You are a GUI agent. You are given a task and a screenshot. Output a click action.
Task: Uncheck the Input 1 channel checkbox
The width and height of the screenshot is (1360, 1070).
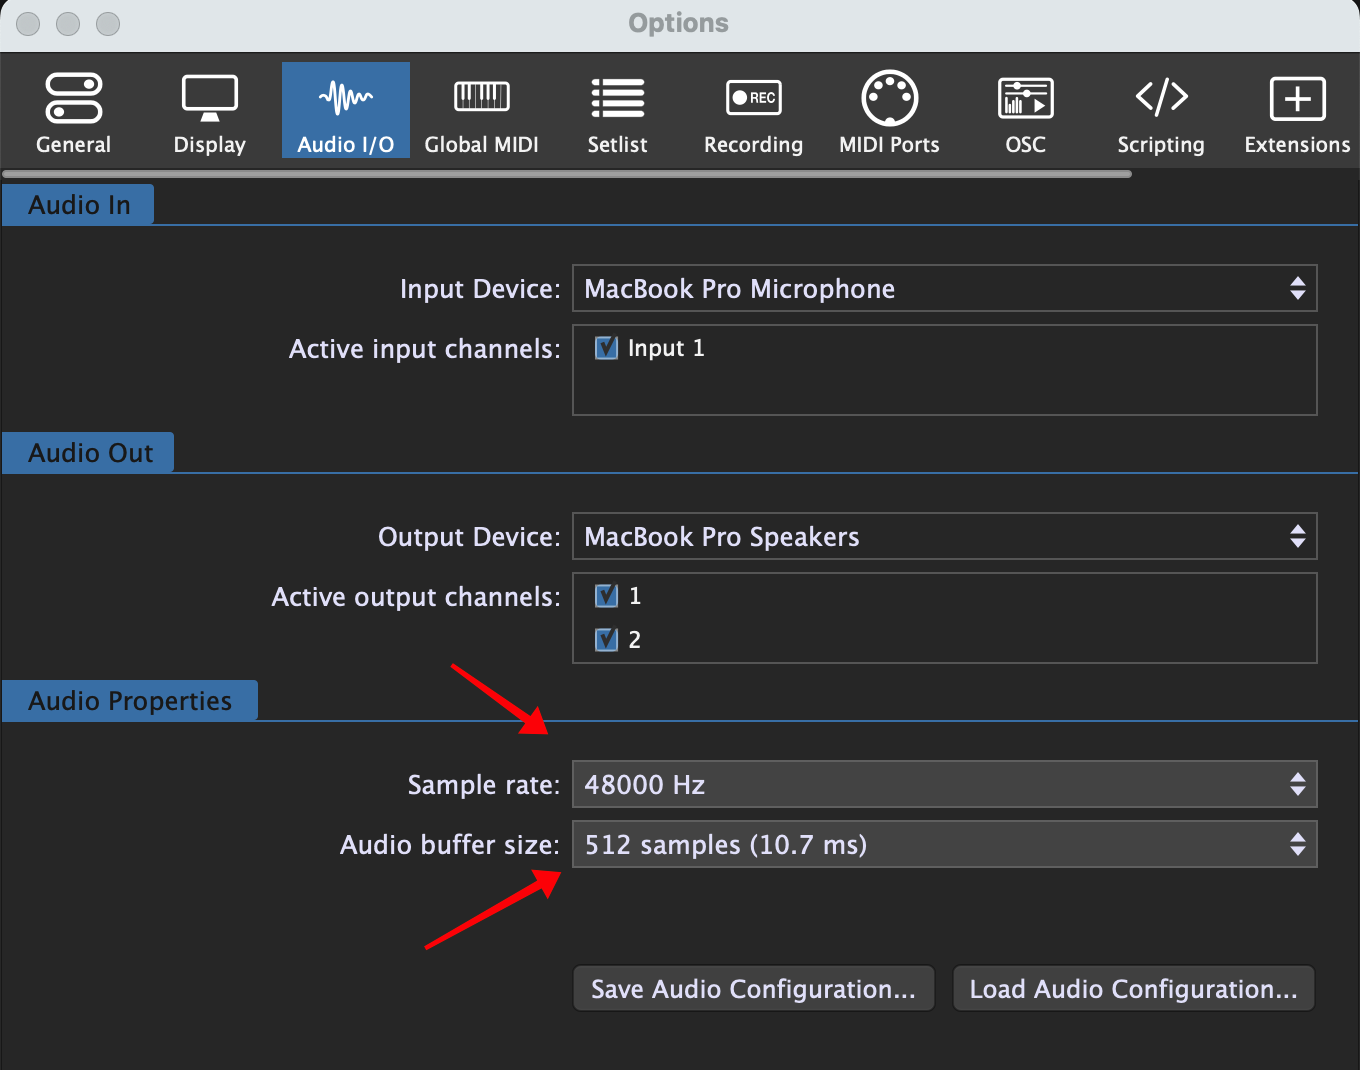606,348
